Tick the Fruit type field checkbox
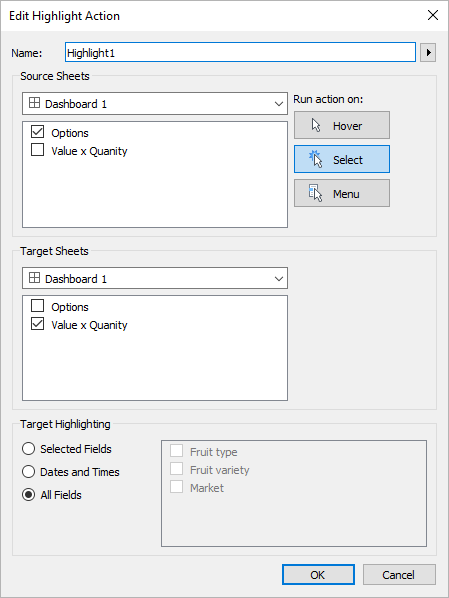 coord(176,451)
